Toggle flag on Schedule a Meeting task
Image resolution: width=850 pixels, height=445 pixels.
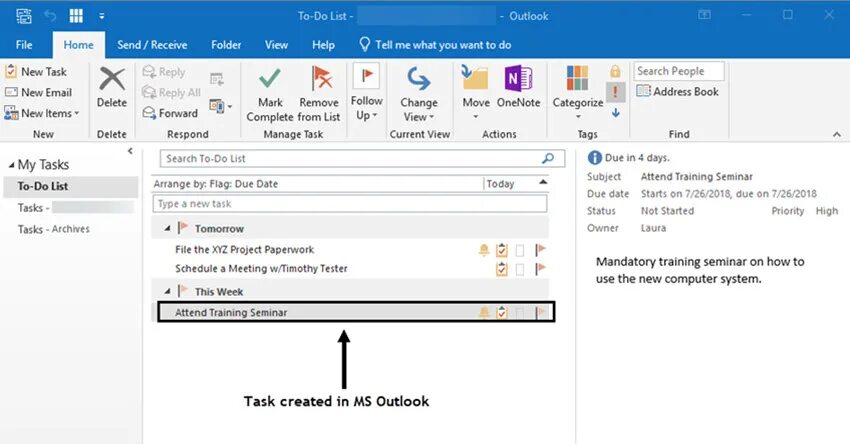point(540,269)
